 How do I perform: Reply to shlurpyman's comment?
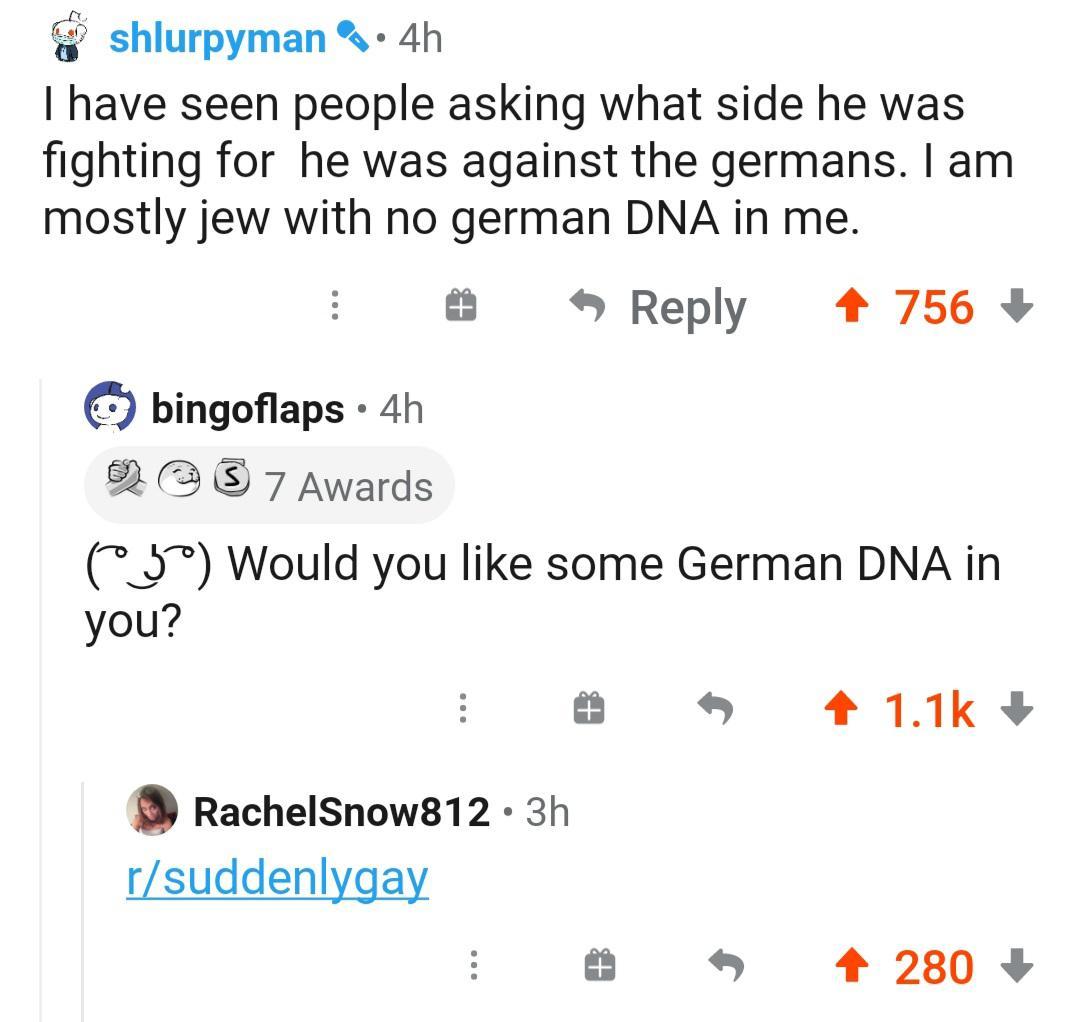pyautogui.click(x=660, y=307)
